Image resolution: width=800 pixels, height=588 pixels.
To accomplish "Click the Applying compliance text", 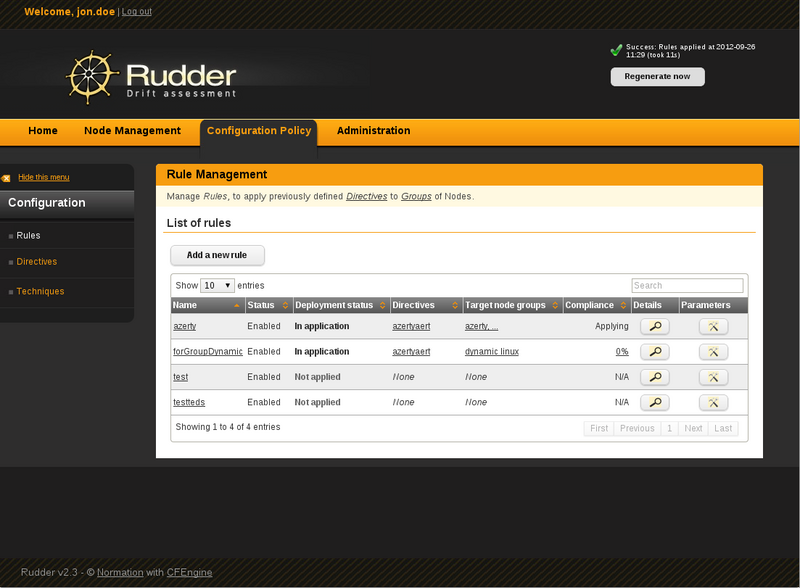I will [x=612, y=326].
